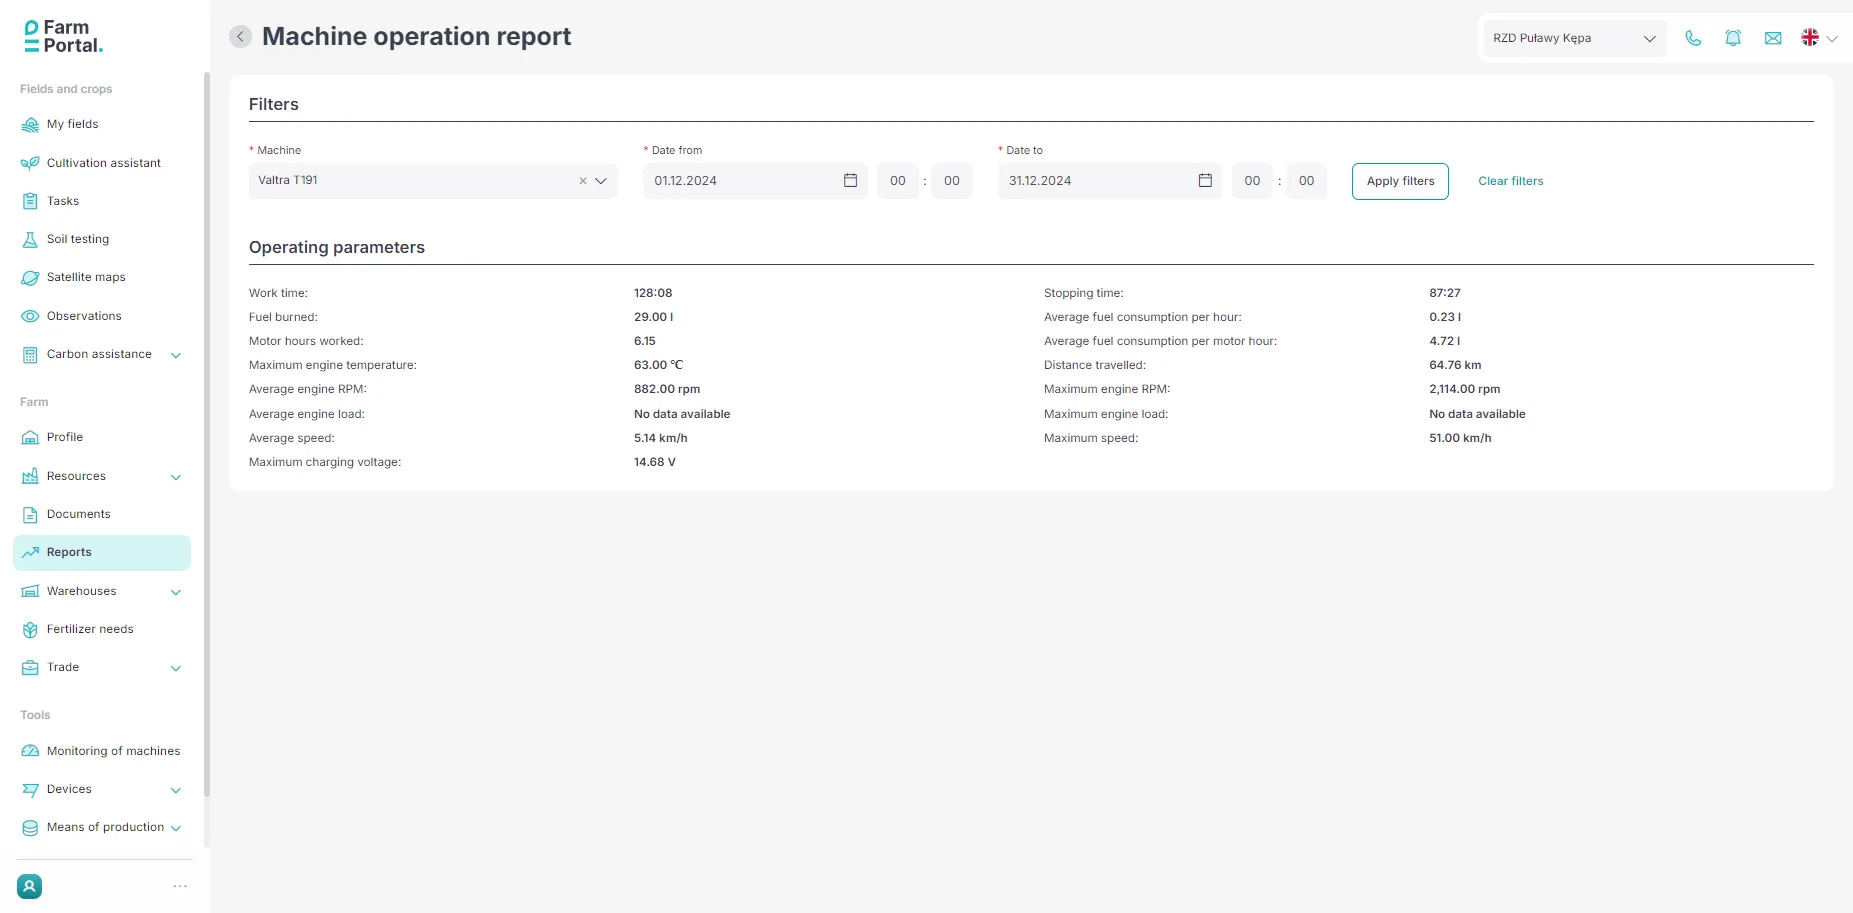Click the phone contact icon
Viewport: 1853px width, 913px height.
click(x=1693, y=38)
